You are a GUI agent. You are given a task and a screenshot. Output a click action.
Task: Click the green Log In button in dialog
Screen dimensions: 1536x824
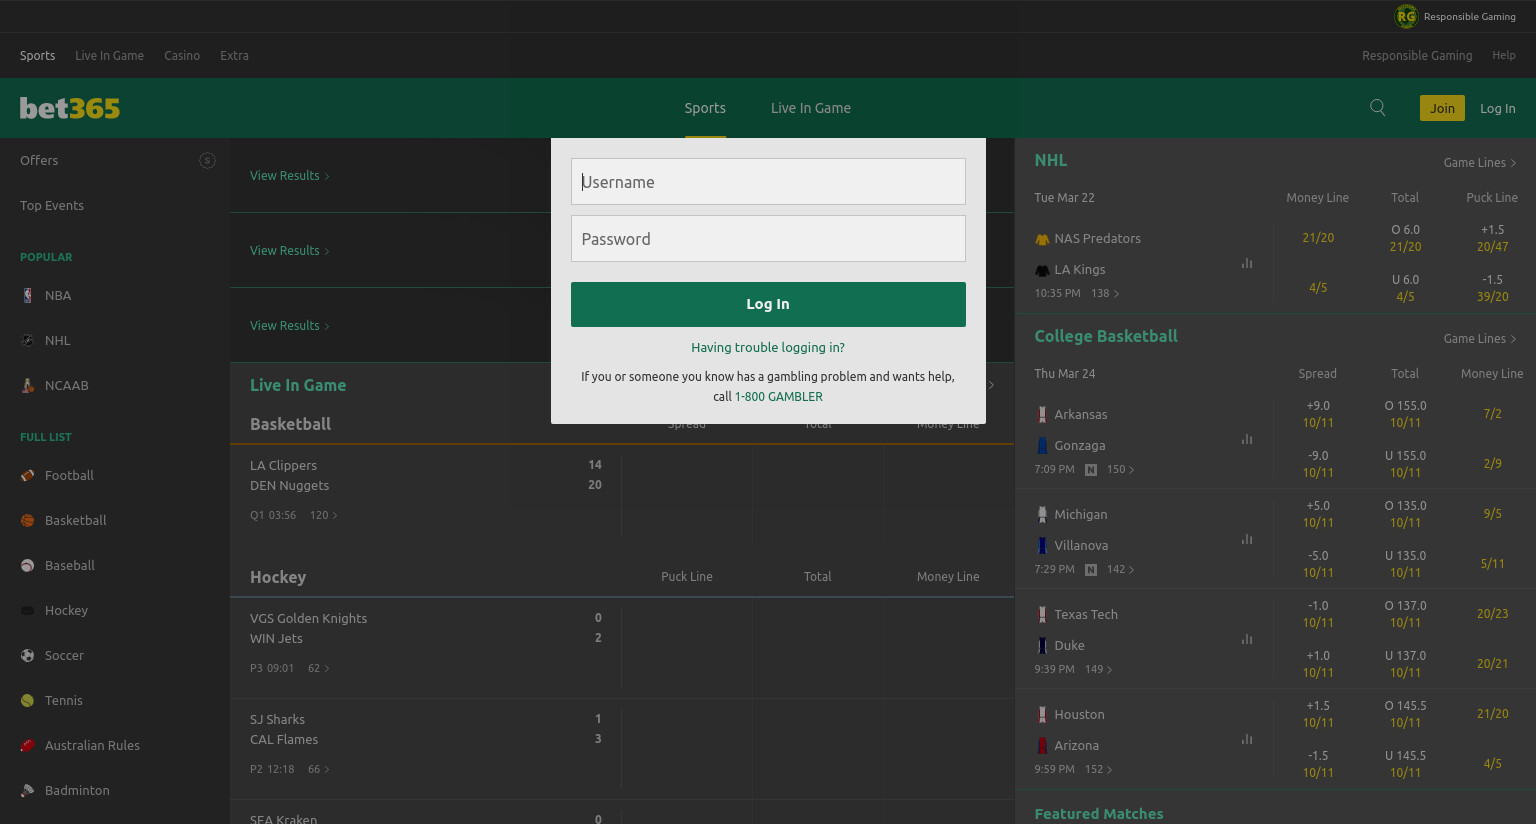pos(768,304)
